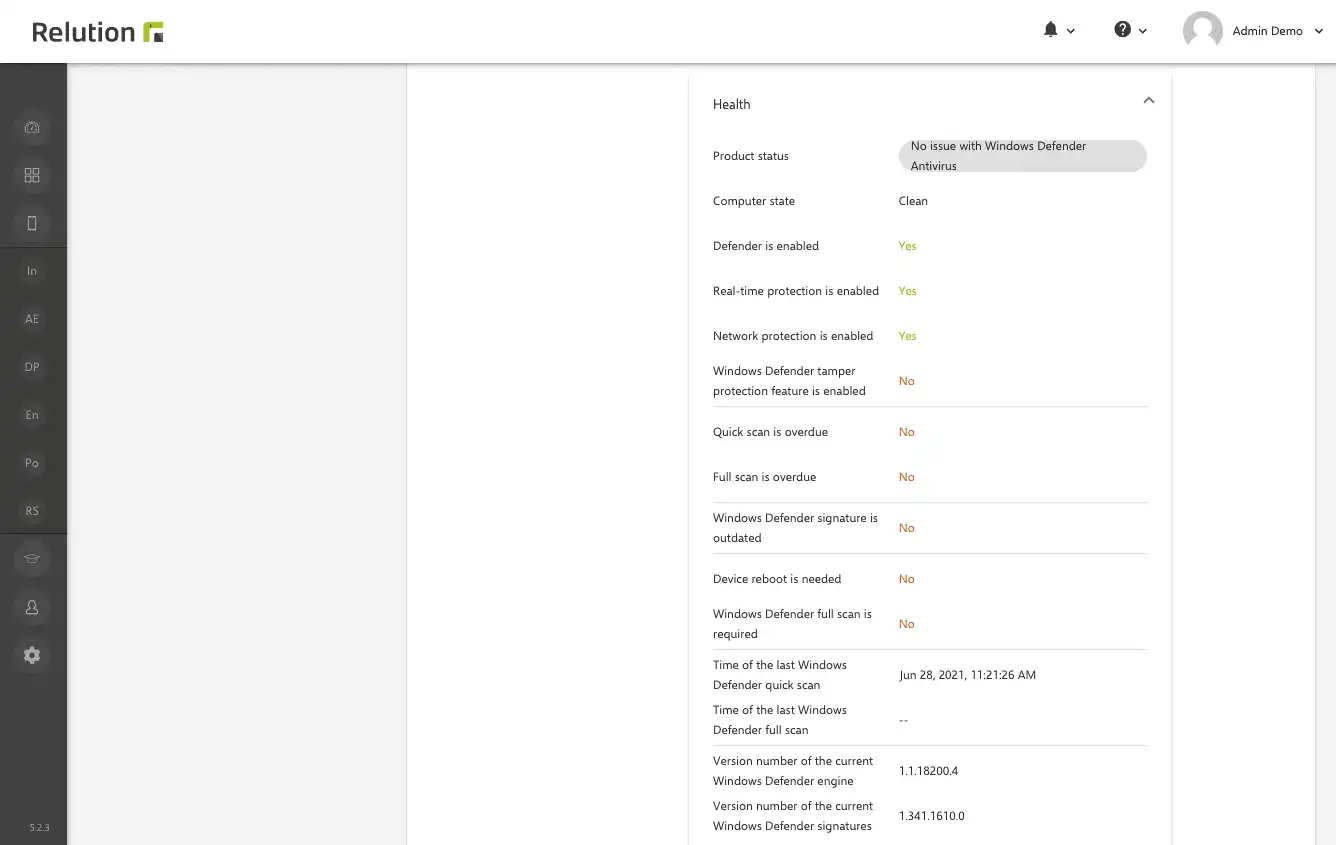Click the engine version '1.1.18200.4'
1336x845 pixels.
coord(928,771)
